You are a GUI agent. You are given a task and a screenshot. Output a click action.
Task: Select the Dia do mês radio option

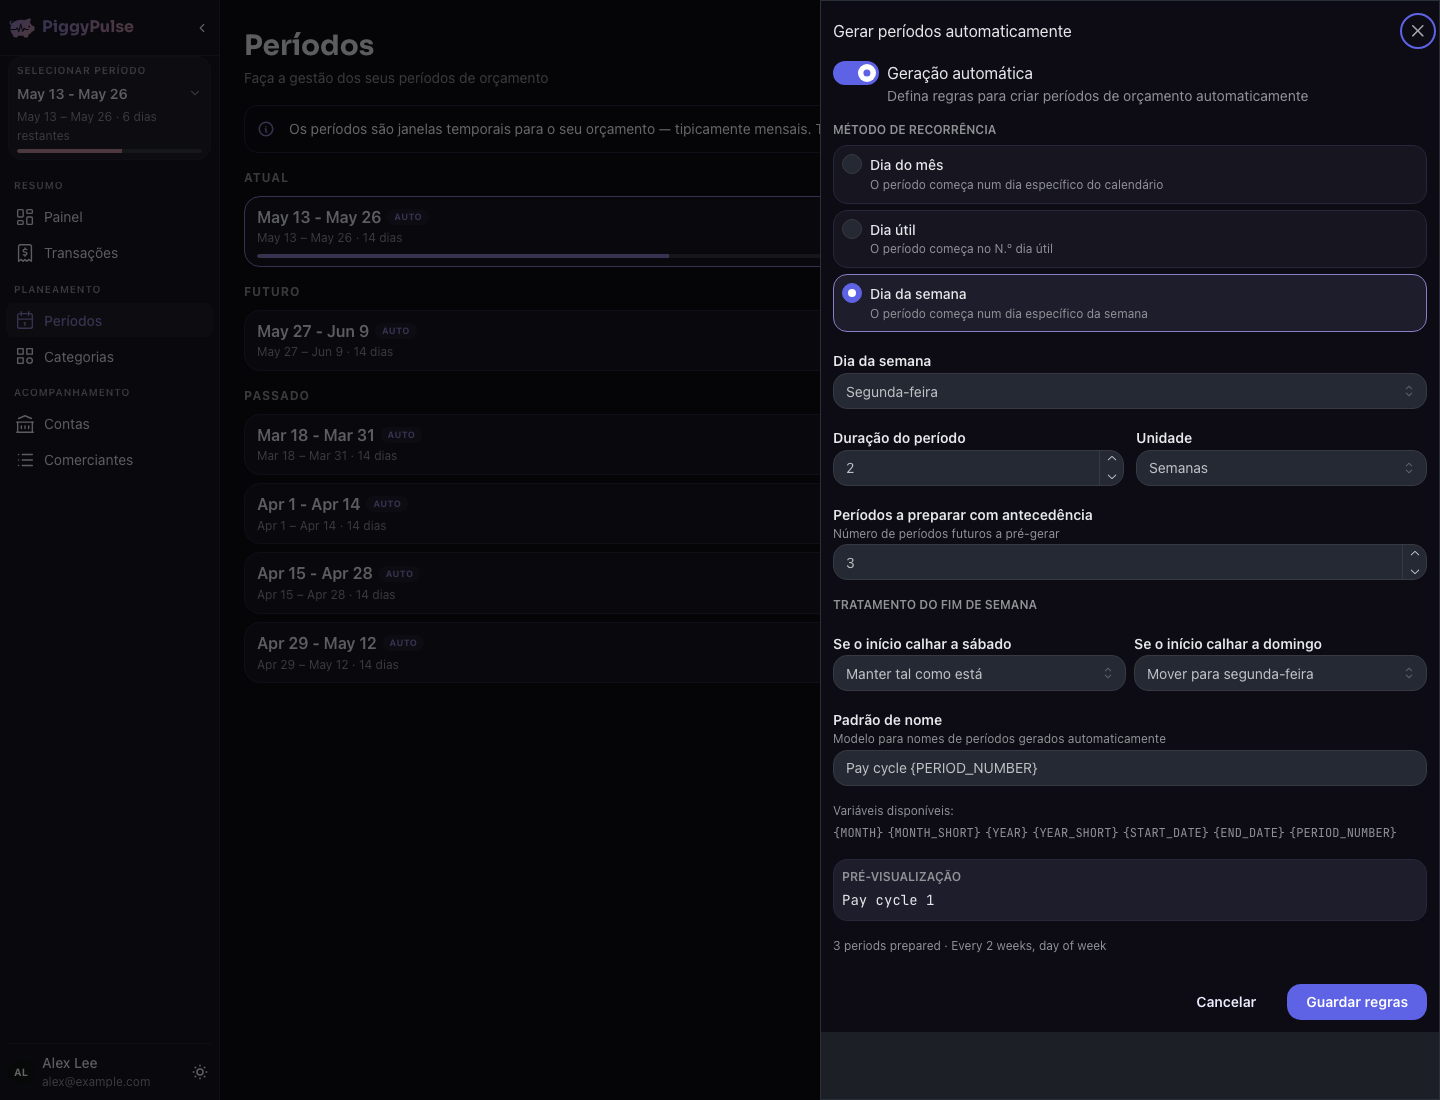852,164
